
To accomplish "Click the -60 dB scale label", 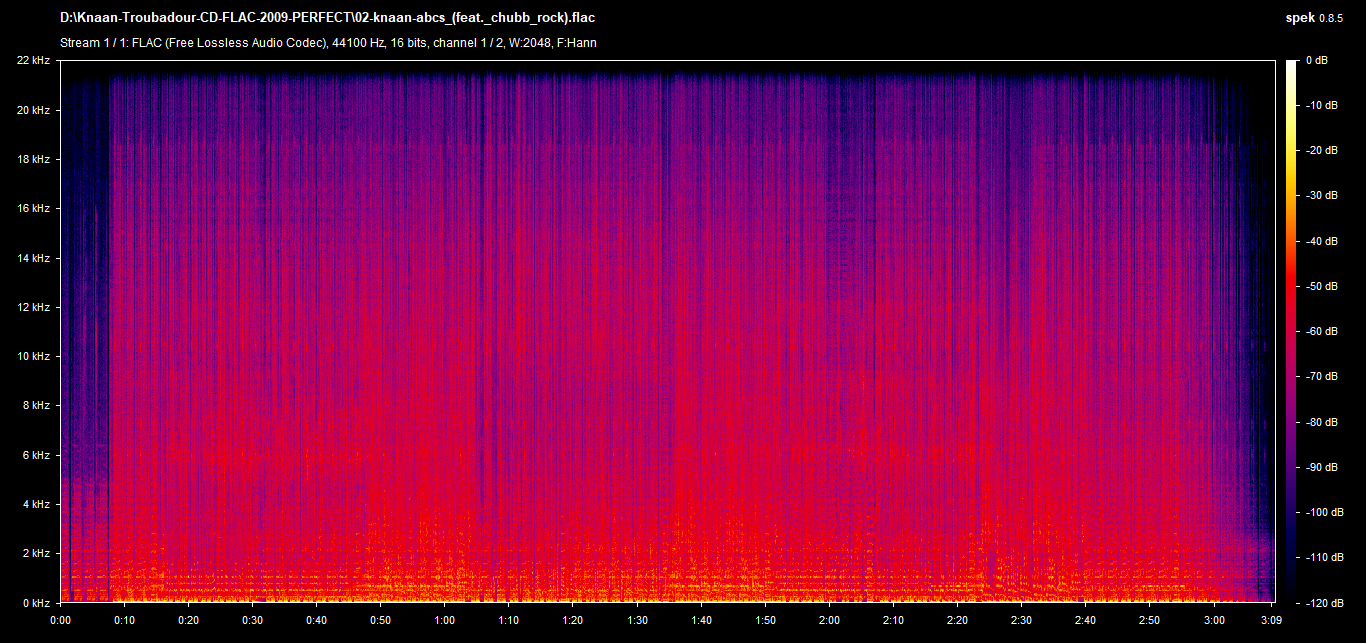I will 1321,331.
